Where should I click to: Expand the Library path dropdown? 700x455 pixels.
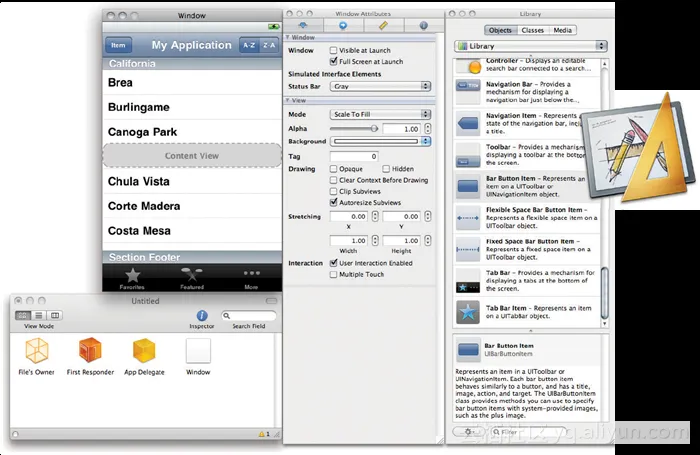pos(530,46)
